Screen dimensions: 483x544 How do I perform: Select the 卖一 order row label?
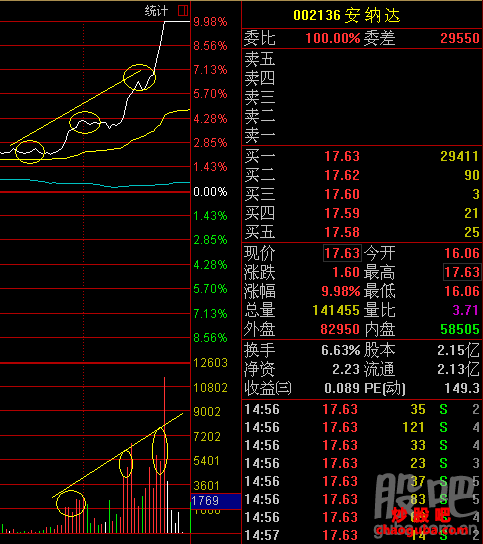[x=260, y=135]
